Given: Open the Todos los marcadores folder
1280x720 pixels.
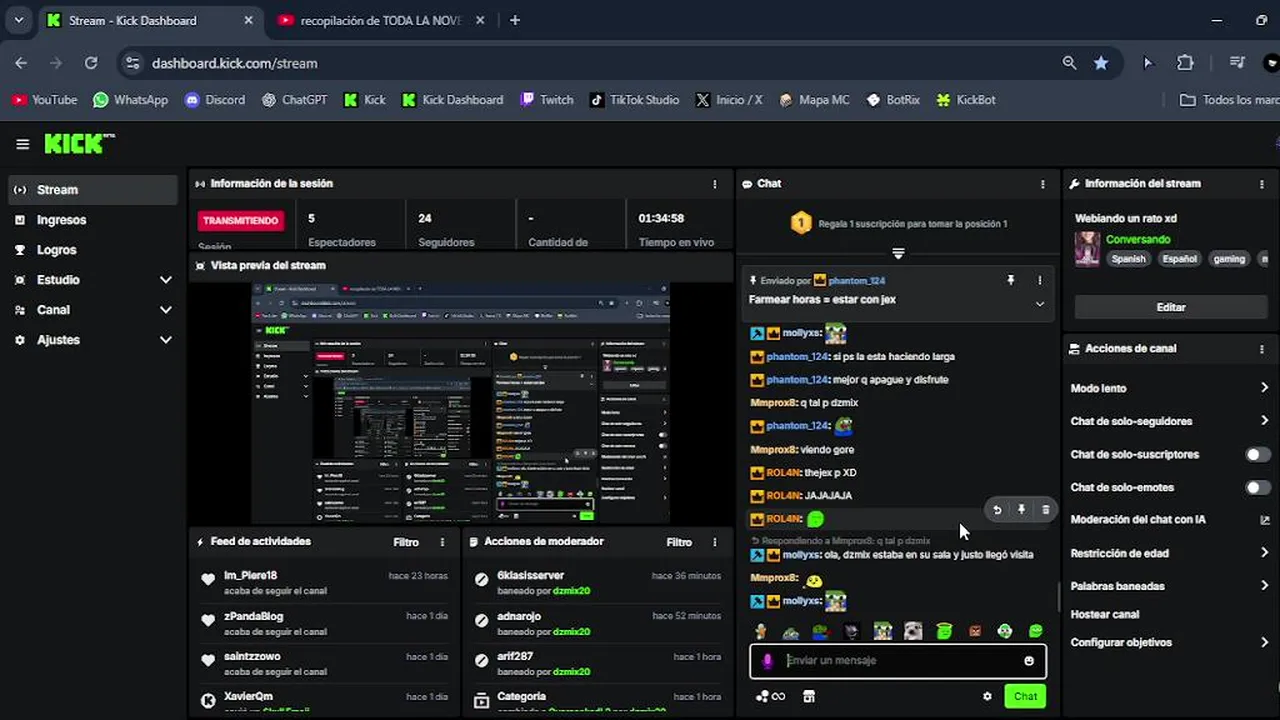Looking at the screenshot, I should pos(1229,100).
